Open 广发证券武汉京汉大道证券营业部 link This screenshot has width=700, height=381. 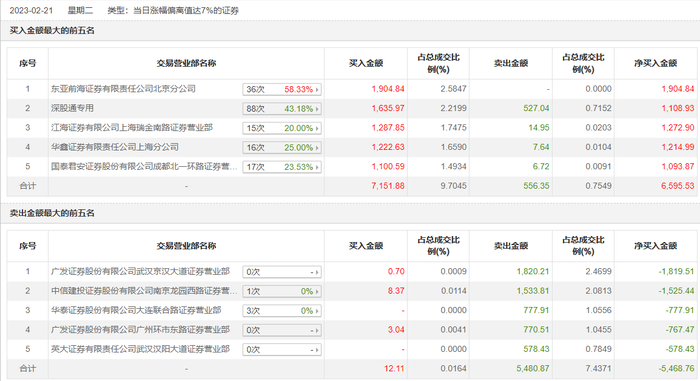pyautogui.click(x=140, y=271)
